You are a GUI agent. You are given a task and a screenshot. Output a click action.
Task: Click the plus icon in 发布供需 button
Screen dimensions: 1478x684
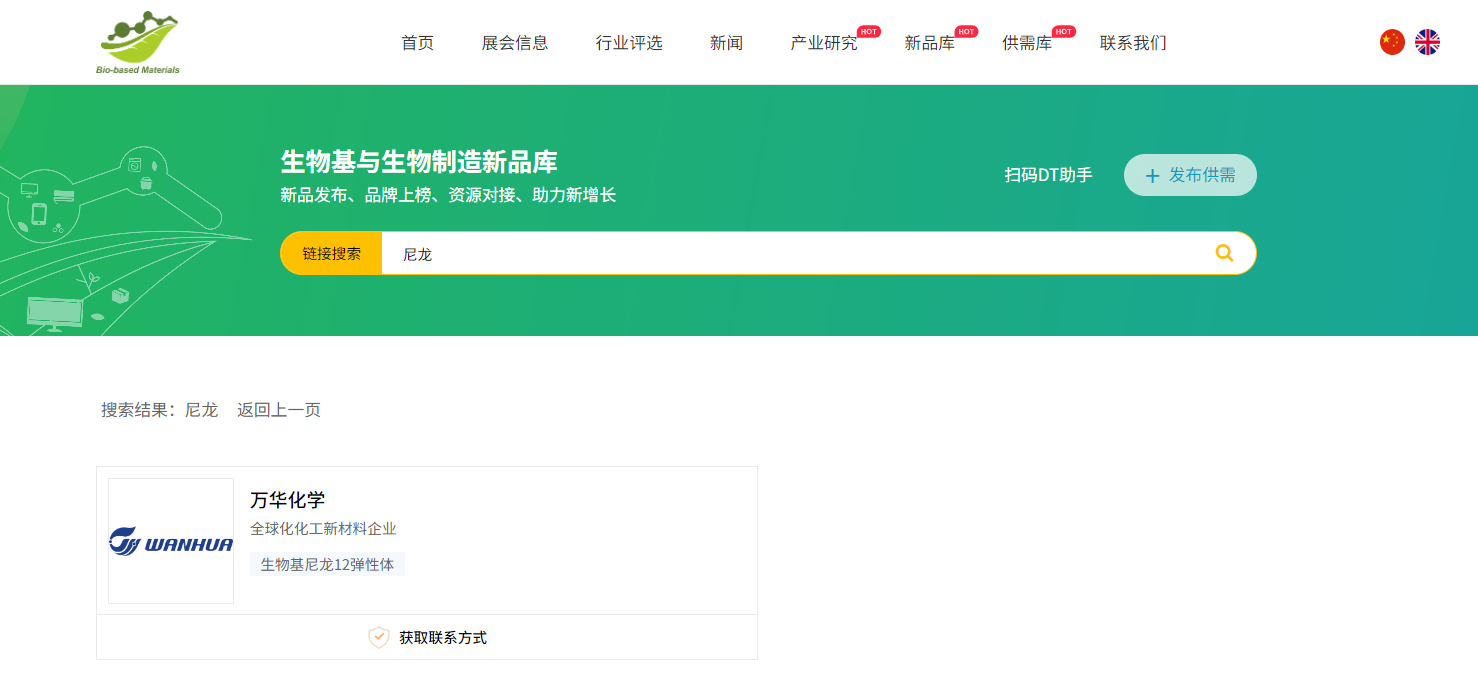1152,176
